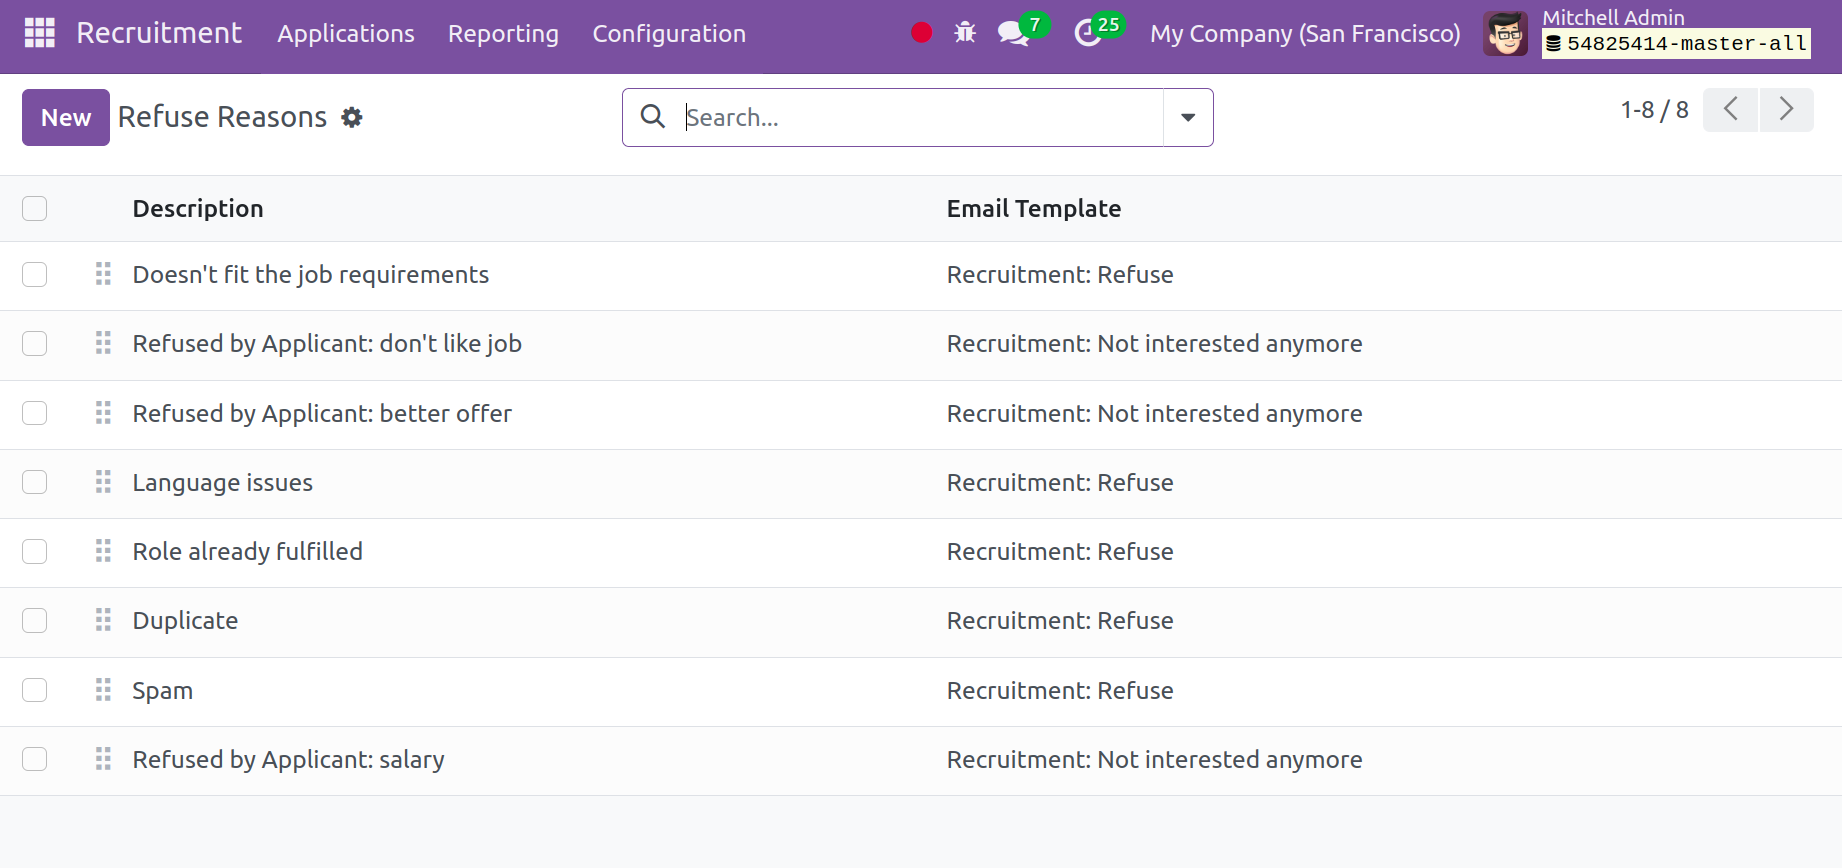Select the Duplicate row checkbox

pos(35,620)
